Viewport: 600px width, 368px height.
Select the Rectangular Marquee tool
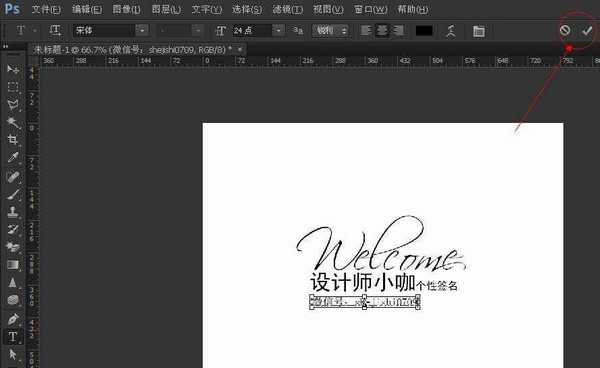pos(13,87)
